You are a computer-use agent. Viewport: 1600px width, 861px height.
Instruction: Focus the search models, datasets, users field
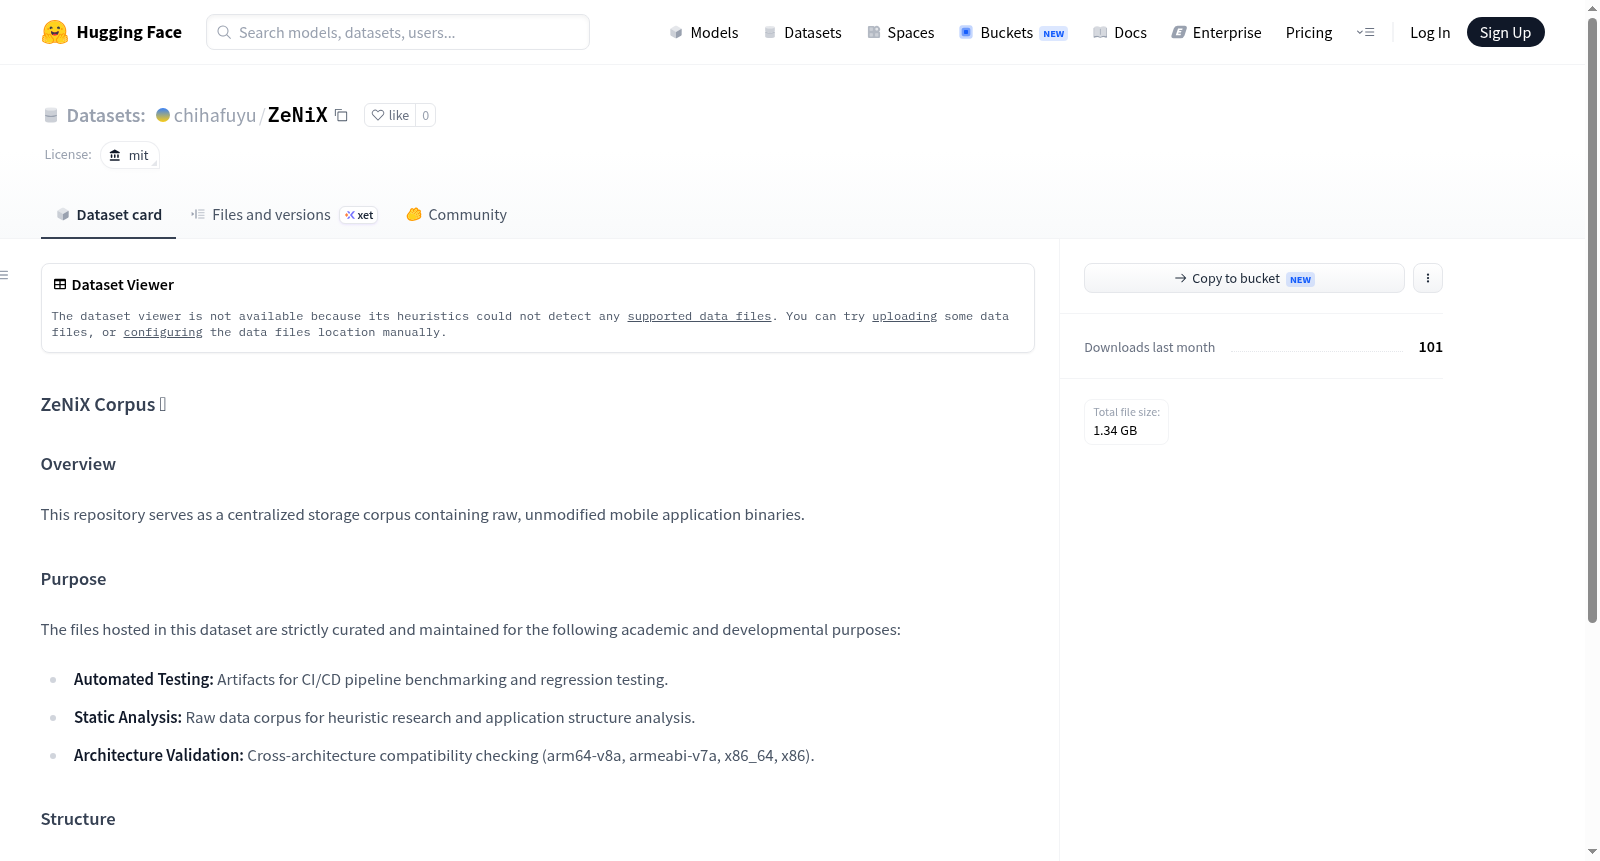tap(398, 32)
